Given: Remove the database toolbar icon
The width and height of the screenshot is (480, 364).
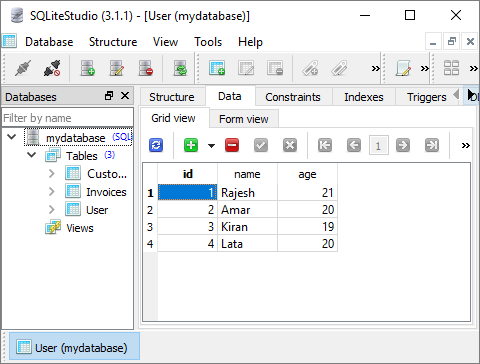Looking at the screenshot, I should (146, 68).
